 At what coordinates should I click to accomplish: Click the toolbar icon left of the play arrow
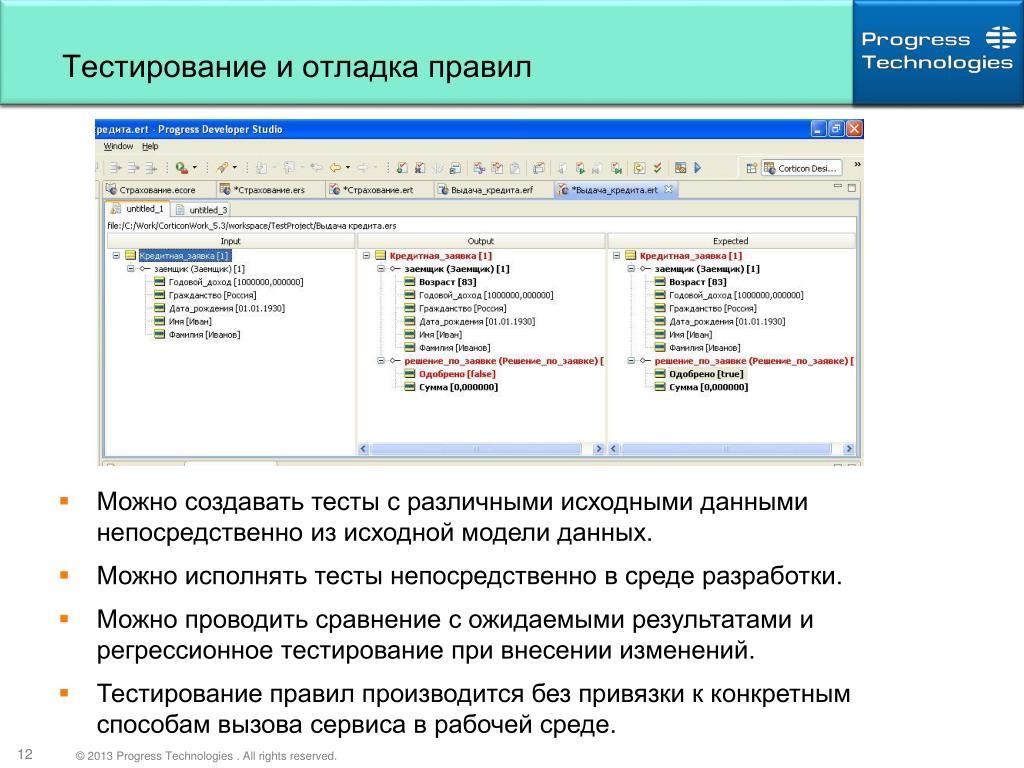680,168
